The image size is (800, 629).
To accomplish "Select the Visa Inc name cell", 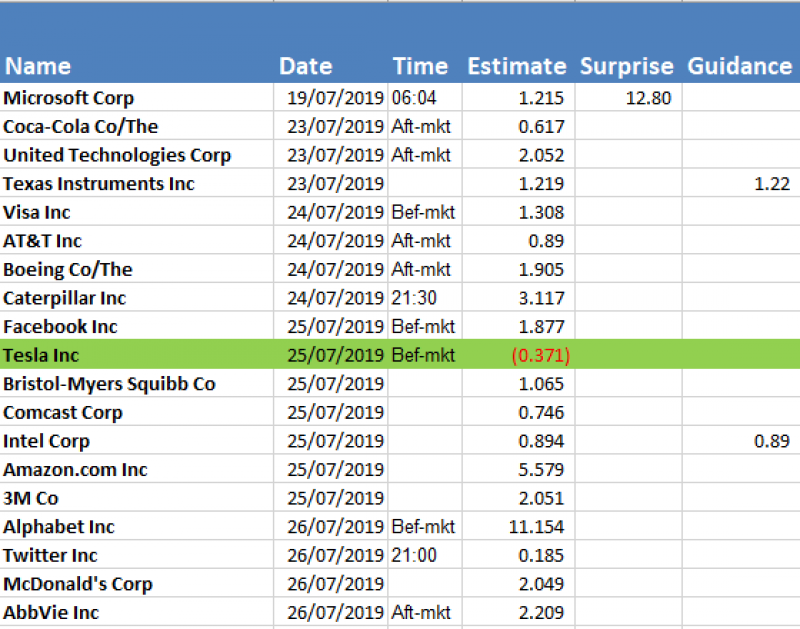I will 136,212.
